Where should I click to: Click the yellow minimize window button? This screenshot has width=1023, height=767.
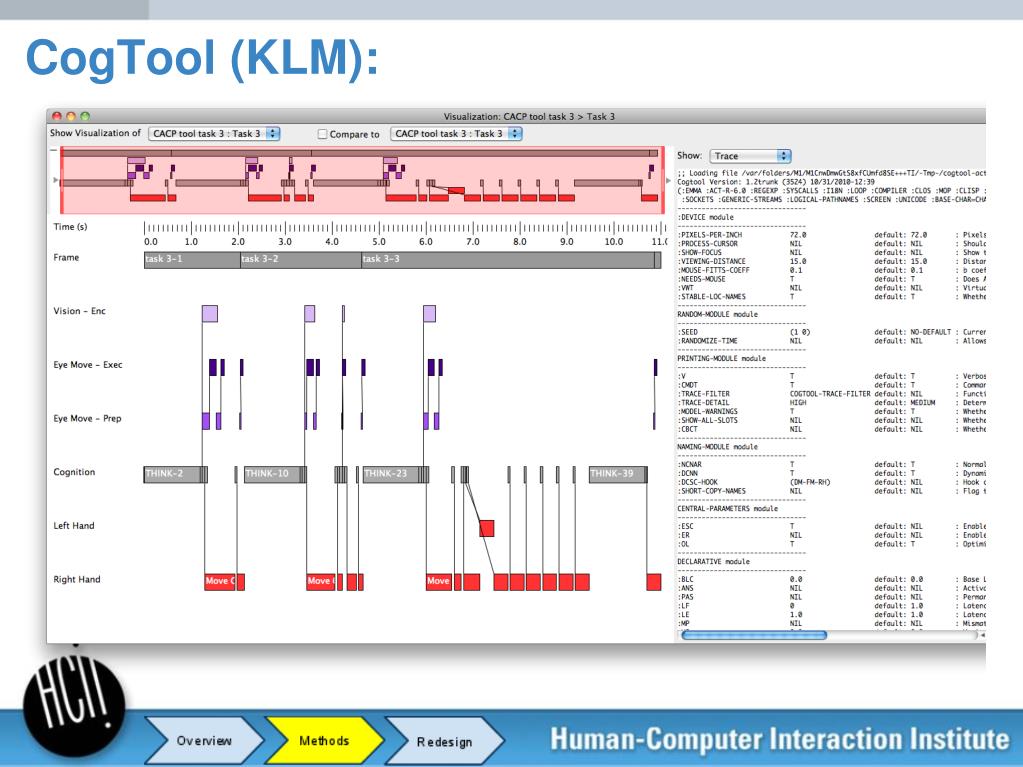click(71, 116)
